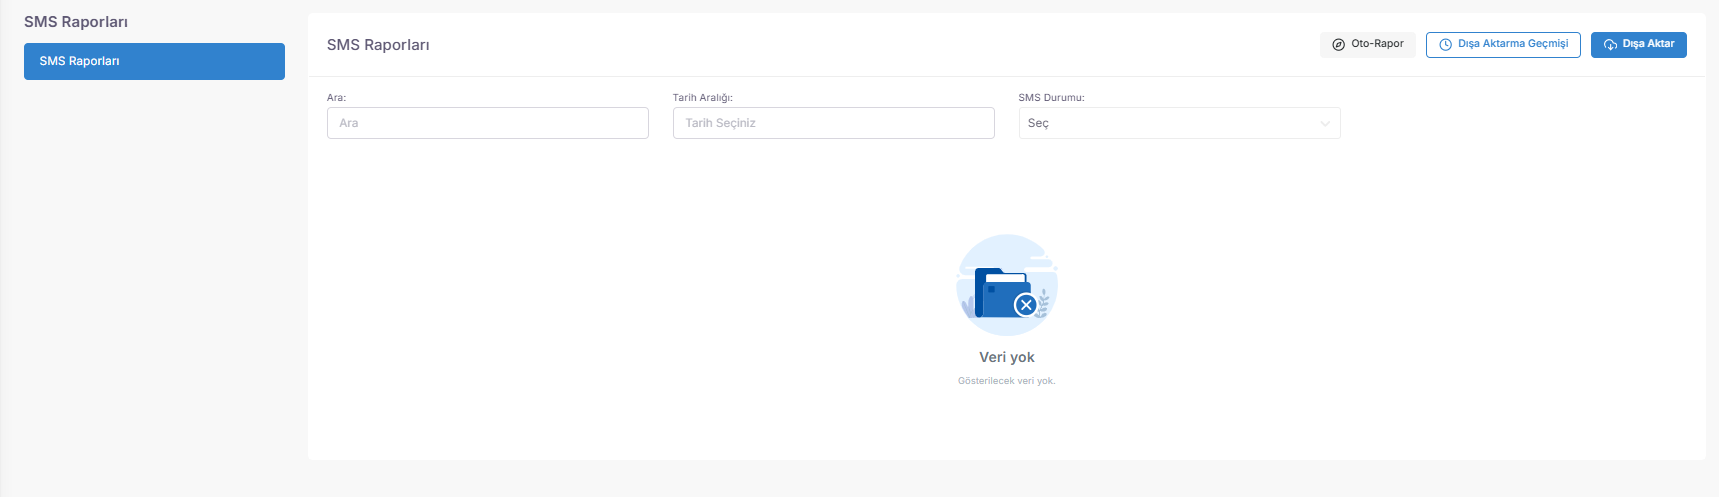The width and height of the screenshot is (1719, 497).
Task: Focus the Ara search input field
Action: (x=488, y=123)
